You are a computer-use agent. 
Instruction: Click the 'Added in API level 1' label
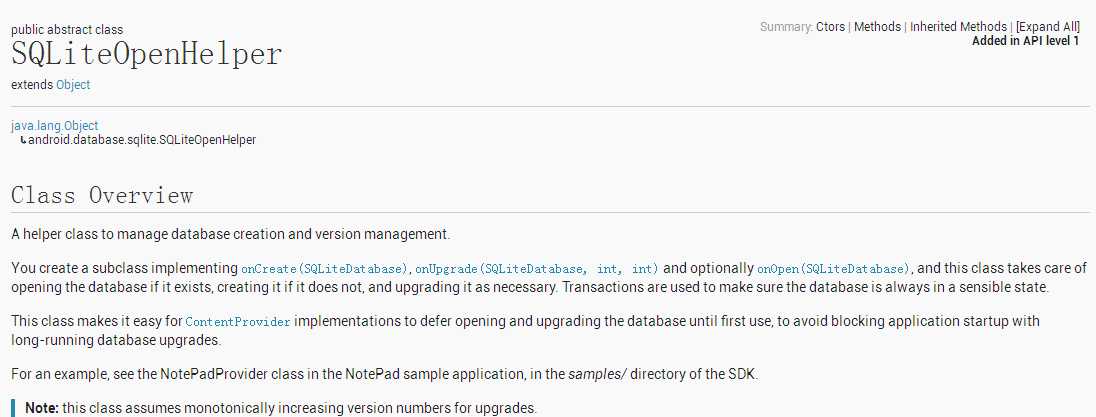1025,41
